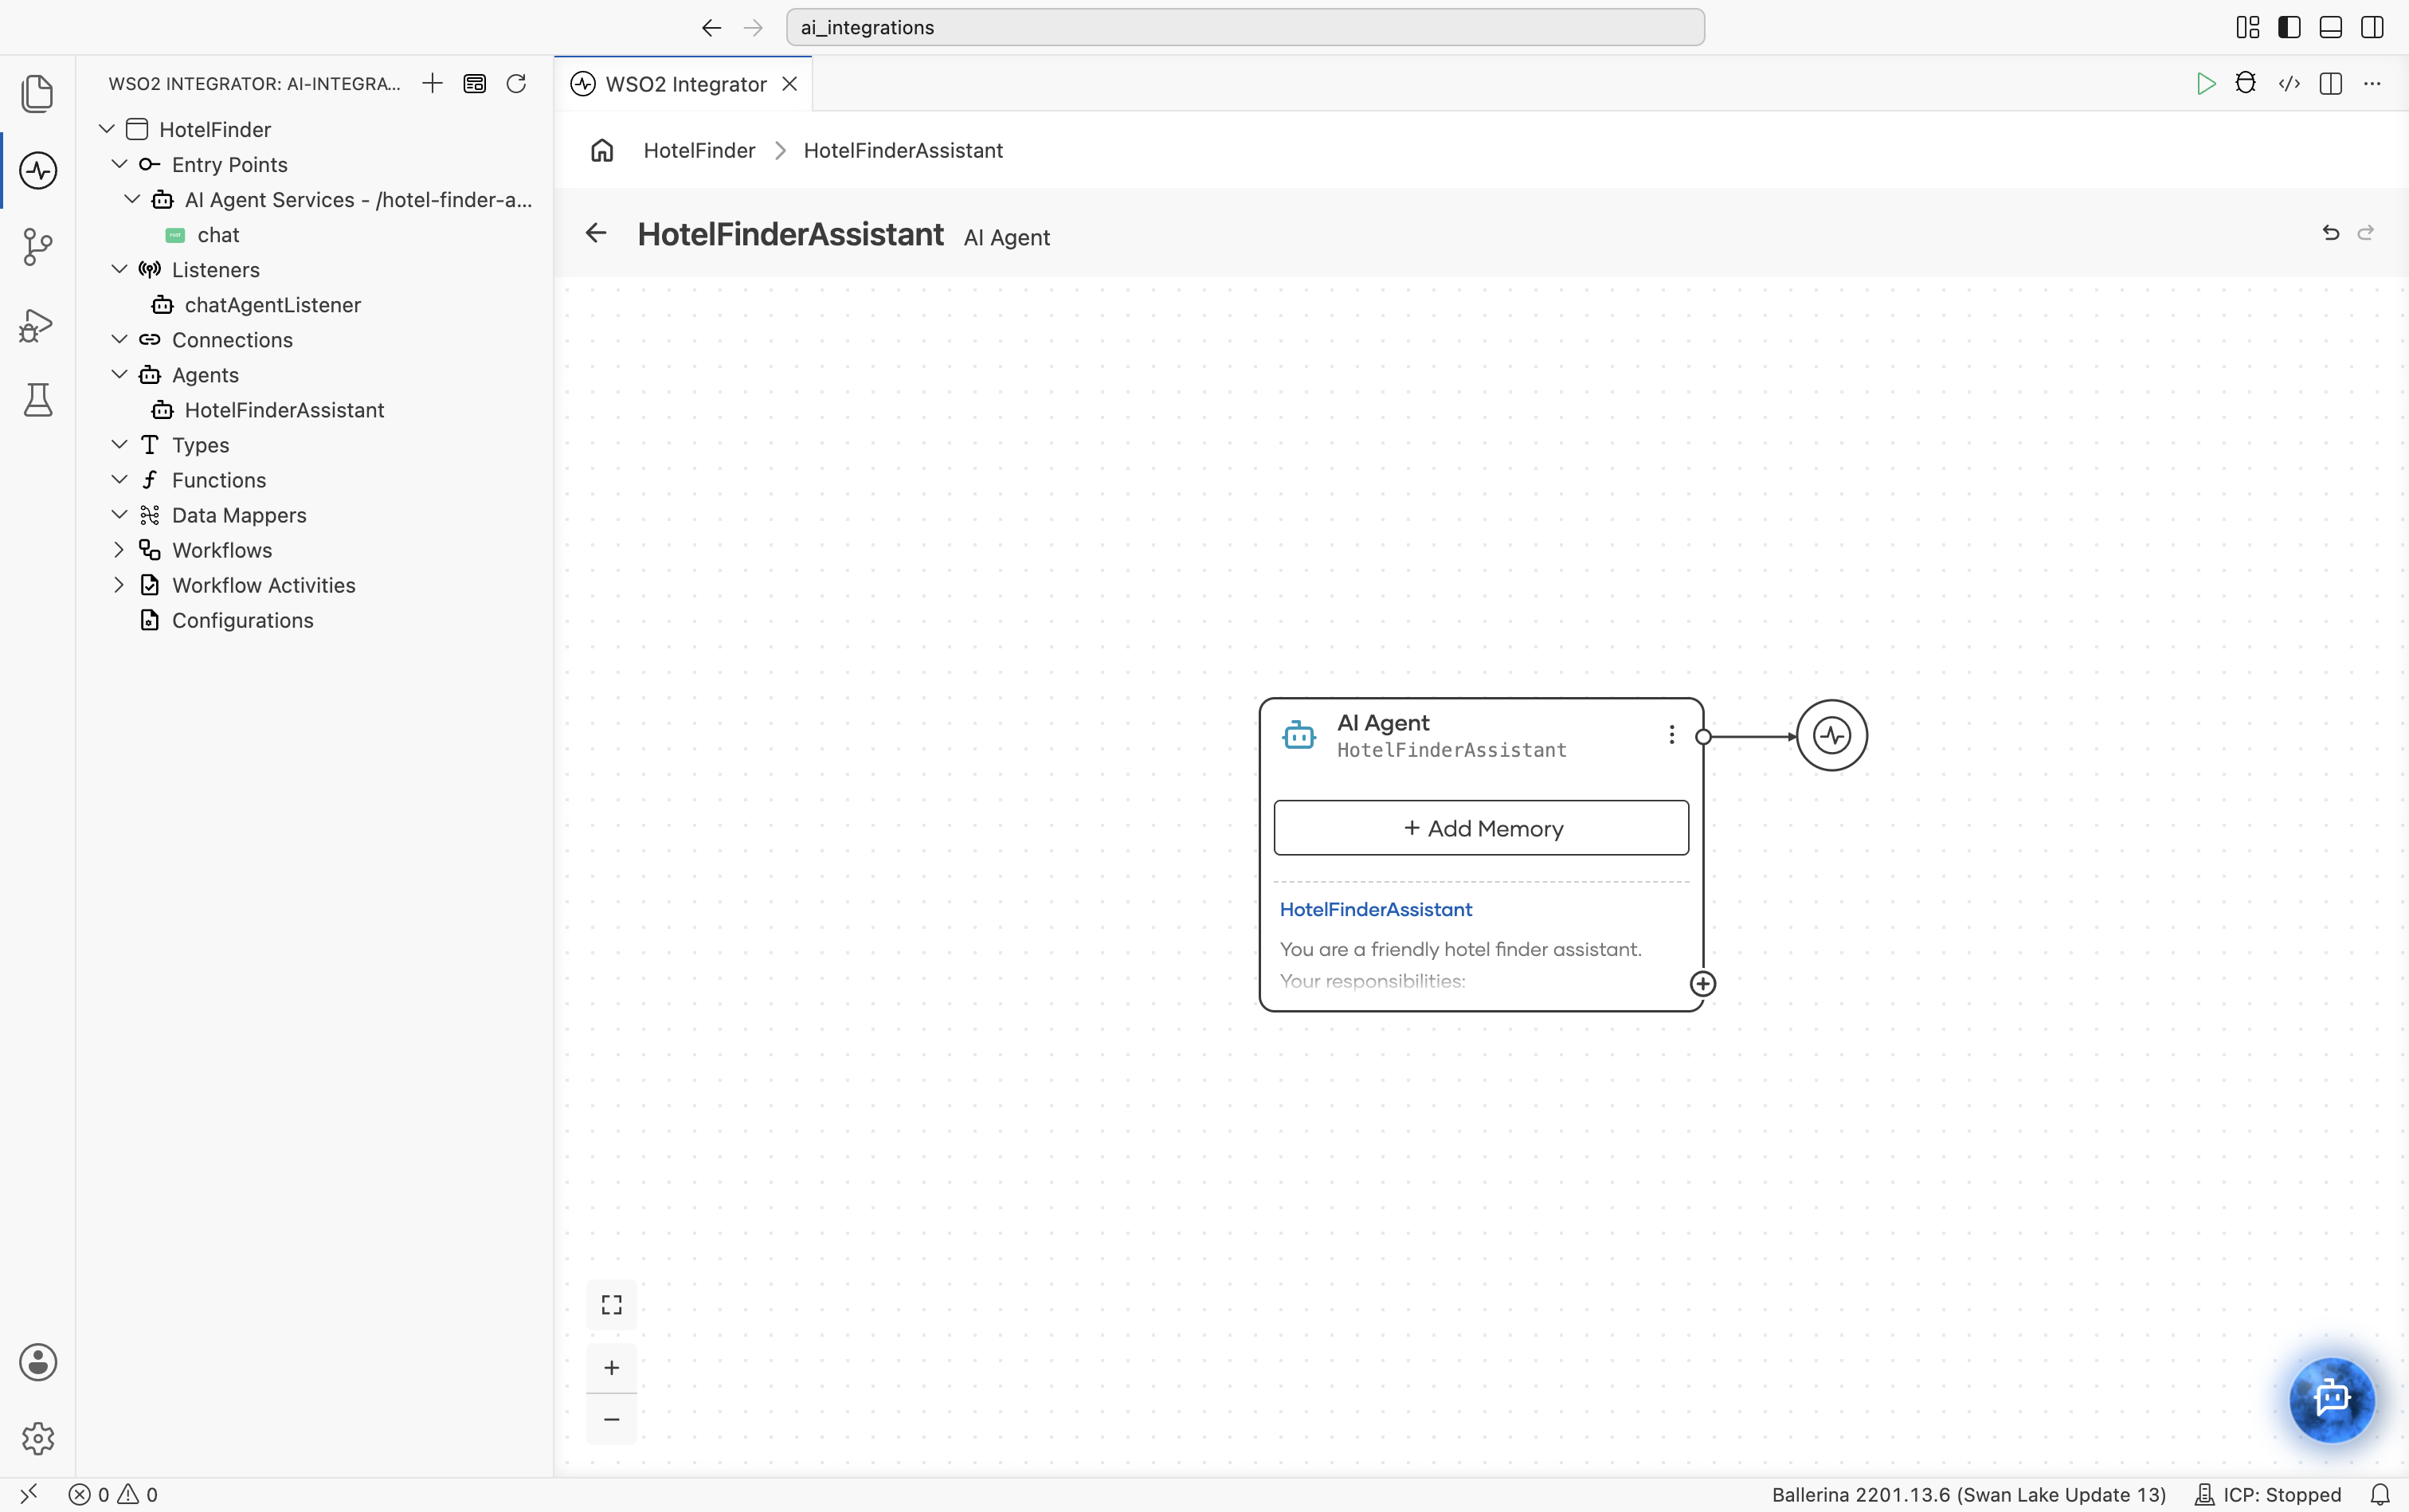Collapse the Listeners section
This screenshot has width=2409, height=1512.
coord(120,269)
